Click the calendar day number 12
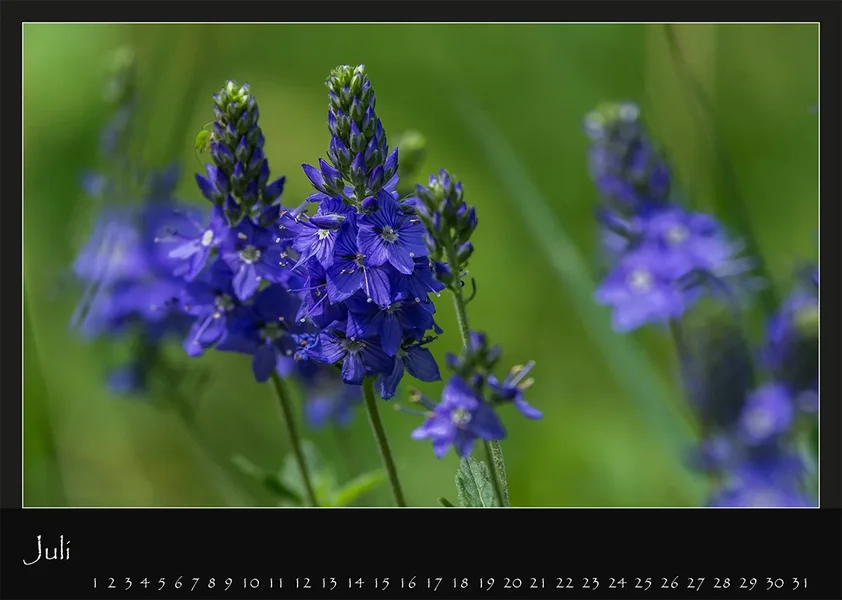 point(302,583)
